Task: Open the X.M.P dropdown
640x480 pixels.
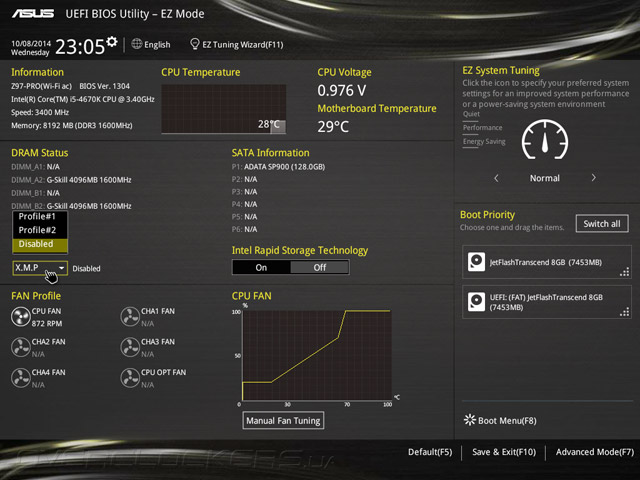Action: [40, 268]
